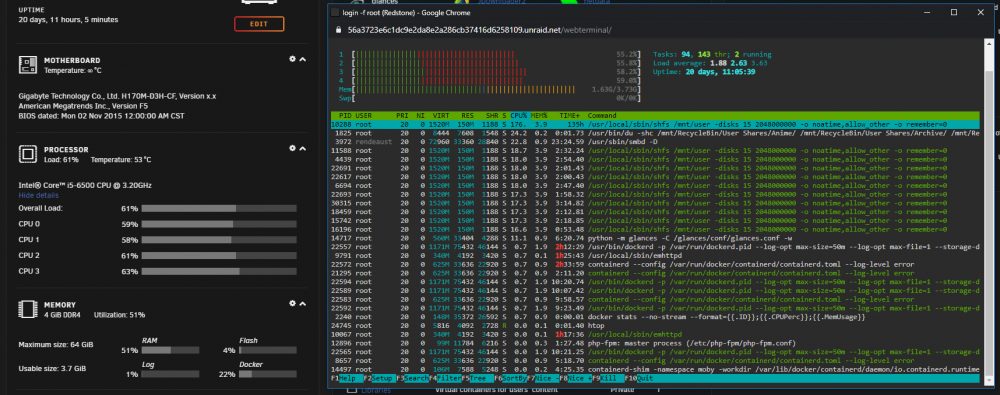
Task: Click CPU core 4 meter in htop
Action: 489,81
